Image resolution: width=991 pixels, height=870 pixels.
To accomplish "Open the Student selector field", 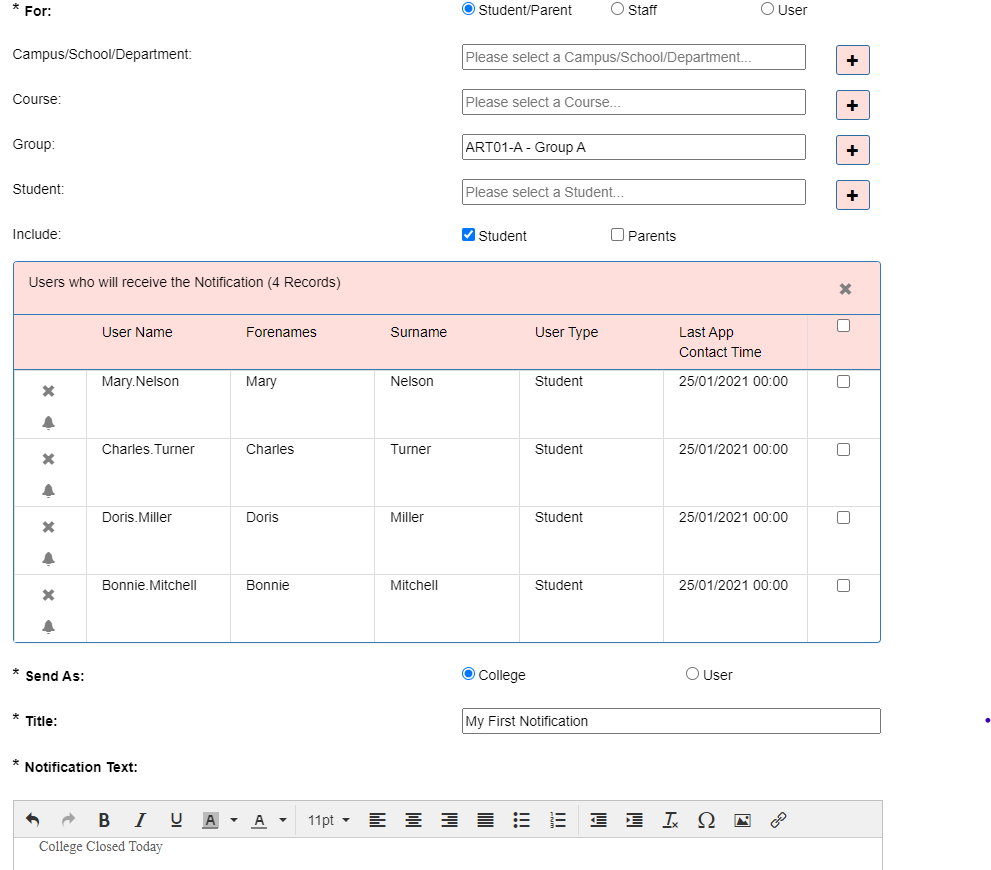I will click(633, 192).
